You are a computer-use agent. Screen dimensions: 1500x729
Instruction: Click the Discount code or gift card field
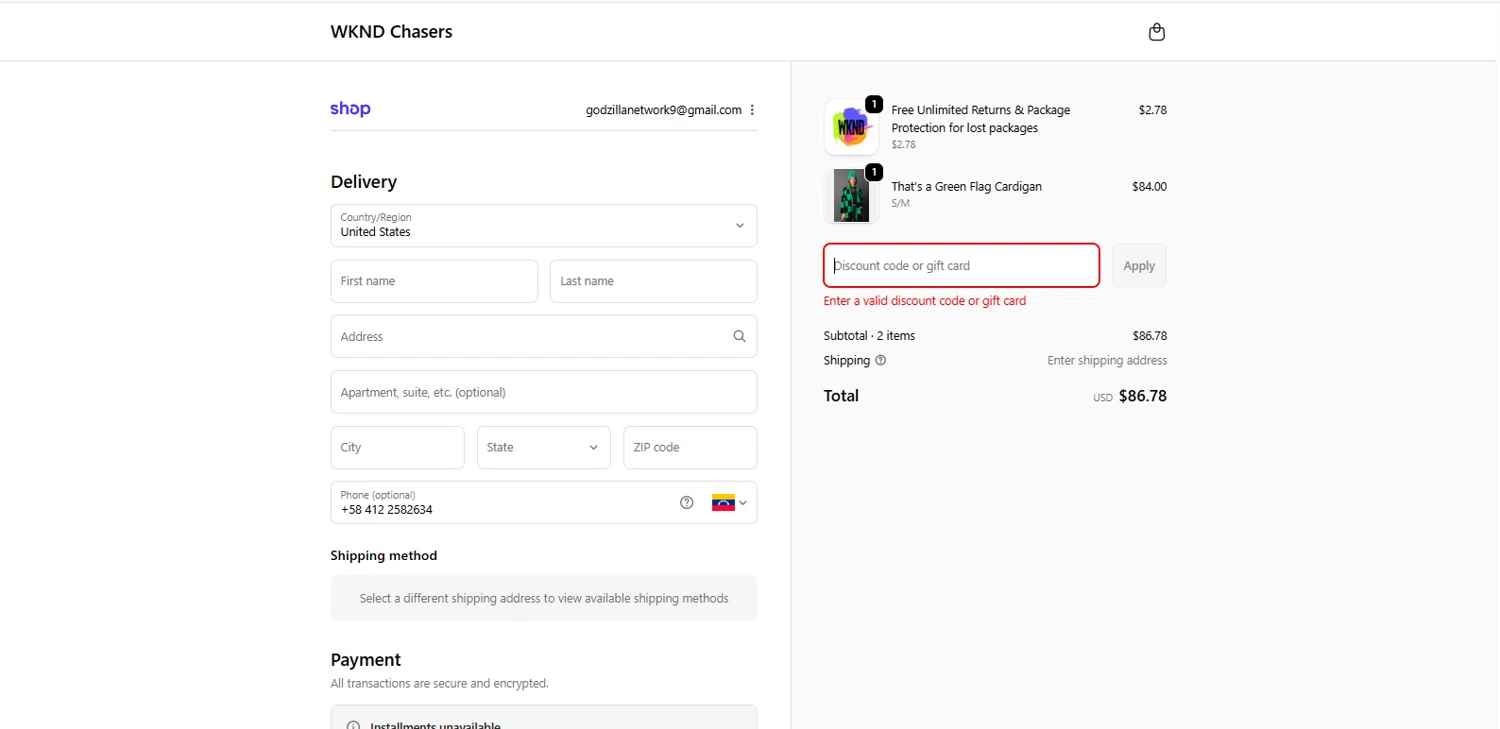click(961, 266)
